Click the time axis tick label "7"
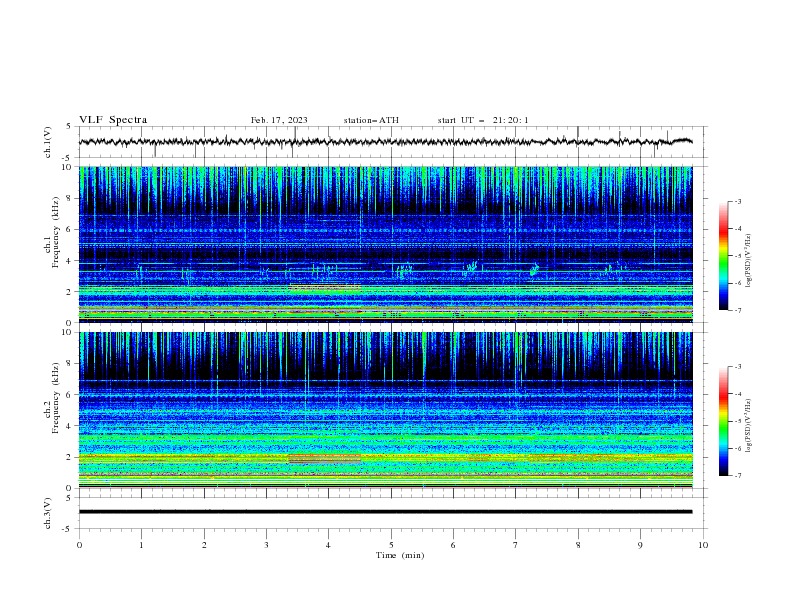Screen dimensions: 792x612 point(515,545)
